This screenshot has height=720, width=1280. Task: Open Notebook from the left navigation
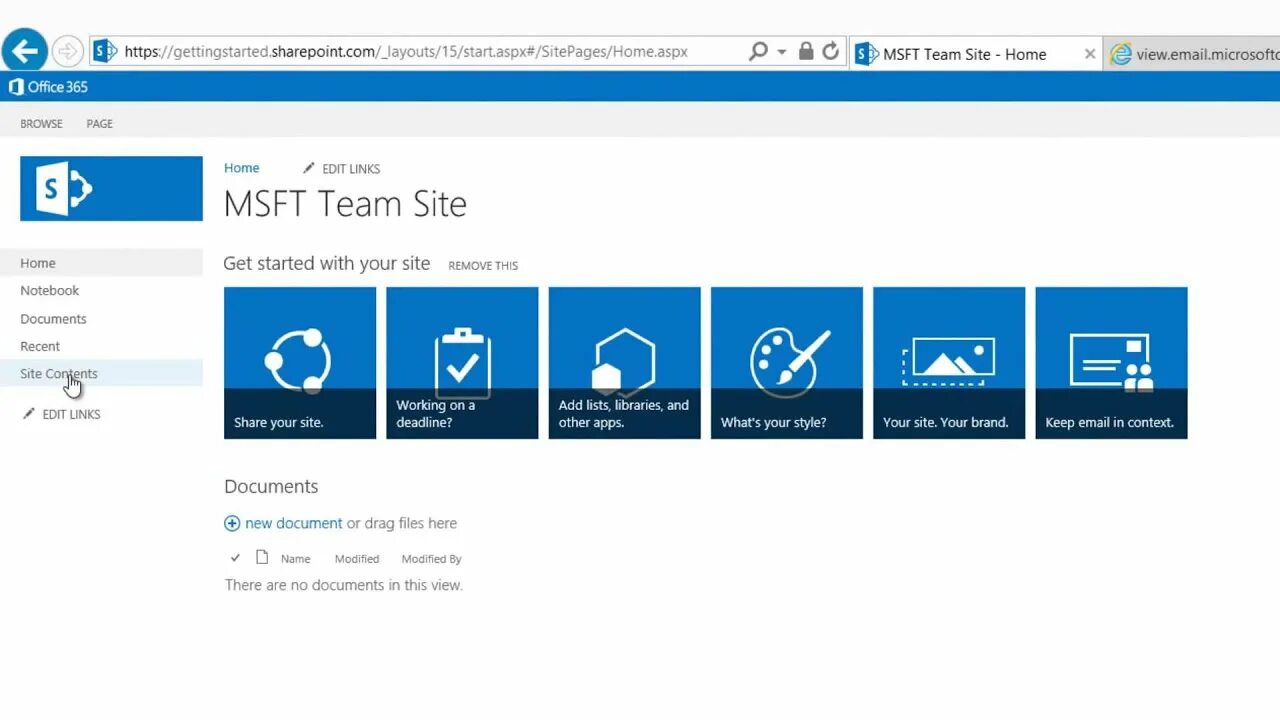tap(49, 290)
